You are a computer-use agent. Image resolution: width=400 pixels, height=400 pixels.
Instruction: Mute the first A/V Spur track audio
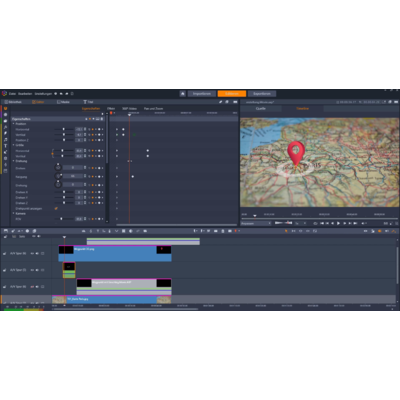pyautogui.click(x=37, y=253)
